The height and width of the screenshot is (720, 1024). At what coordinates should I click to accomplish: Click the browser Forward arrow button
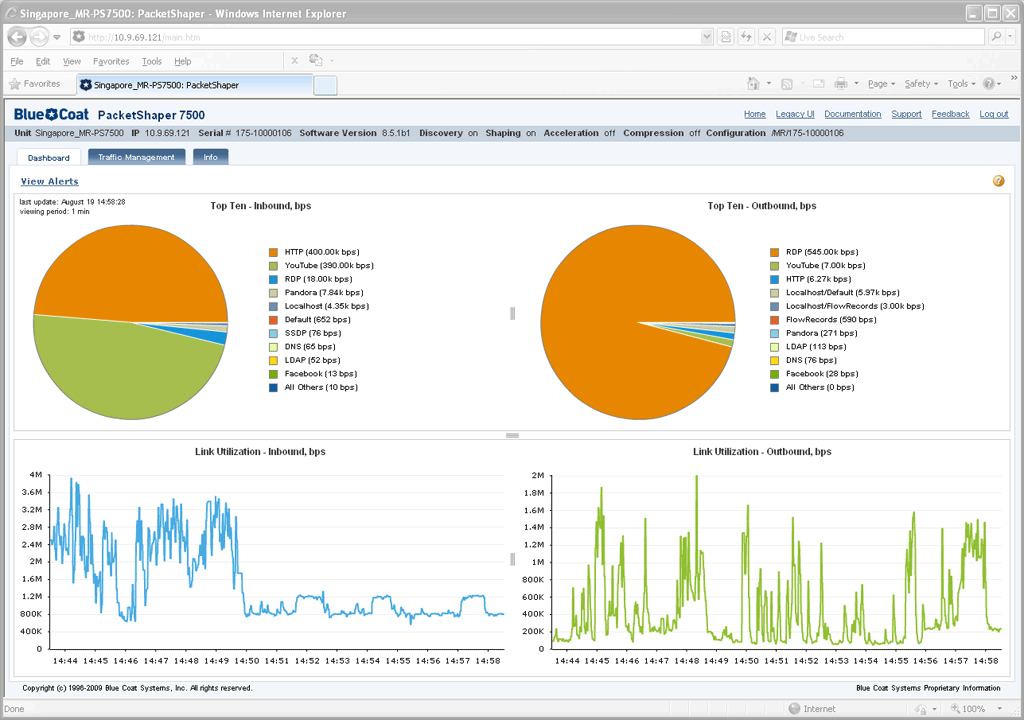click(x=39, y=37)
